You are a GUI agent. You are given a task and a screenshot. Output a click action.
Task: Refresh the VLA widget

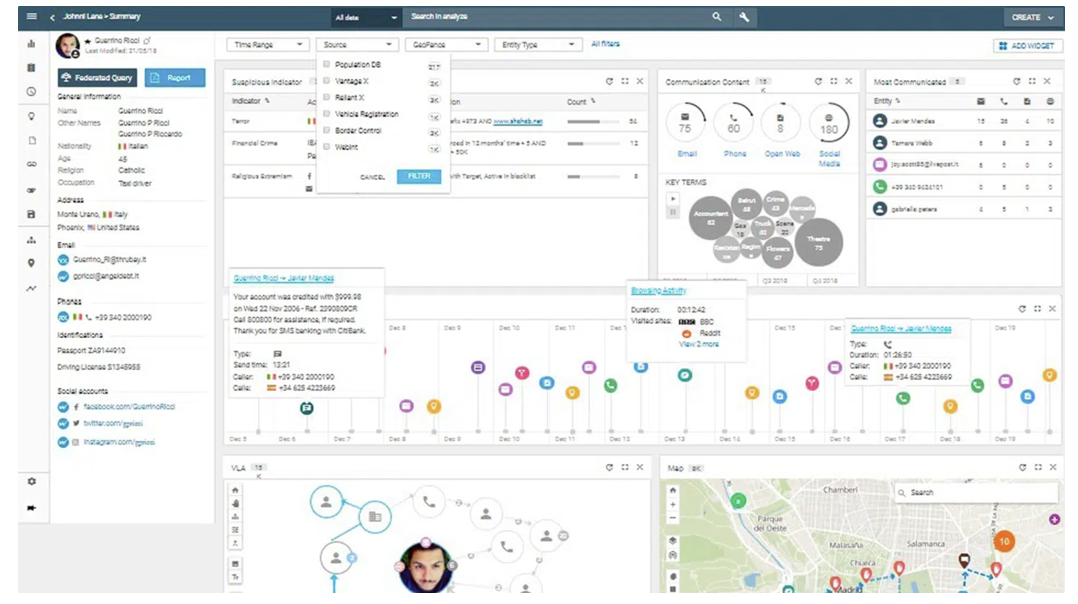coord(609,467)
